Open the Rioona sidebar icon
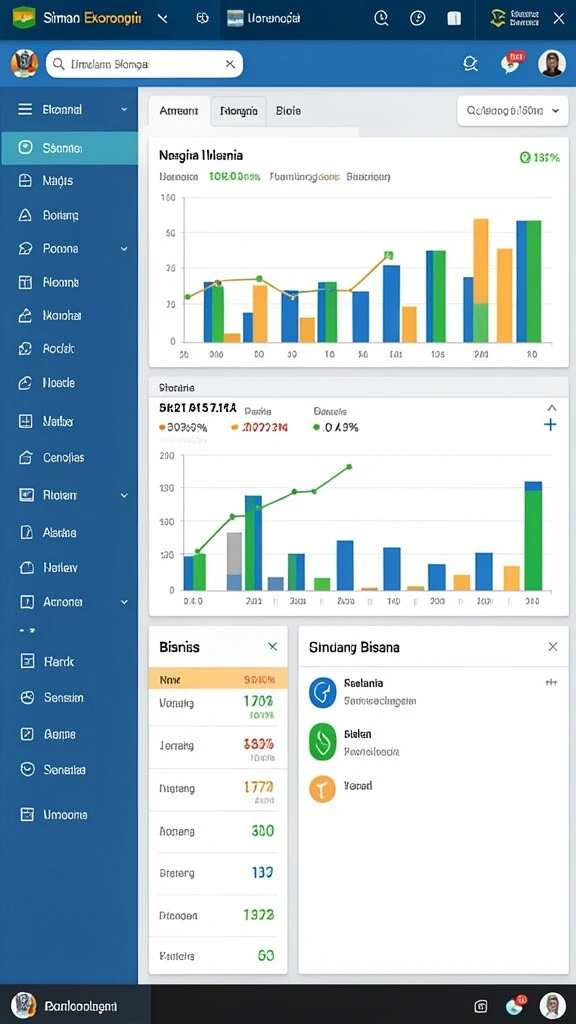Image resolution: width=576 pixels, height=1024 pixels. click(25, 282)
